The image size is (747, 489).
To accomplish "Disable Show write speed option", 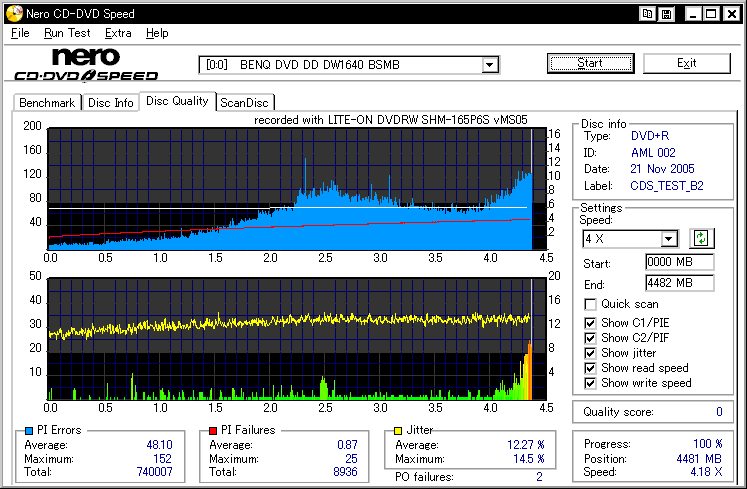I will [x=590, y=383].
